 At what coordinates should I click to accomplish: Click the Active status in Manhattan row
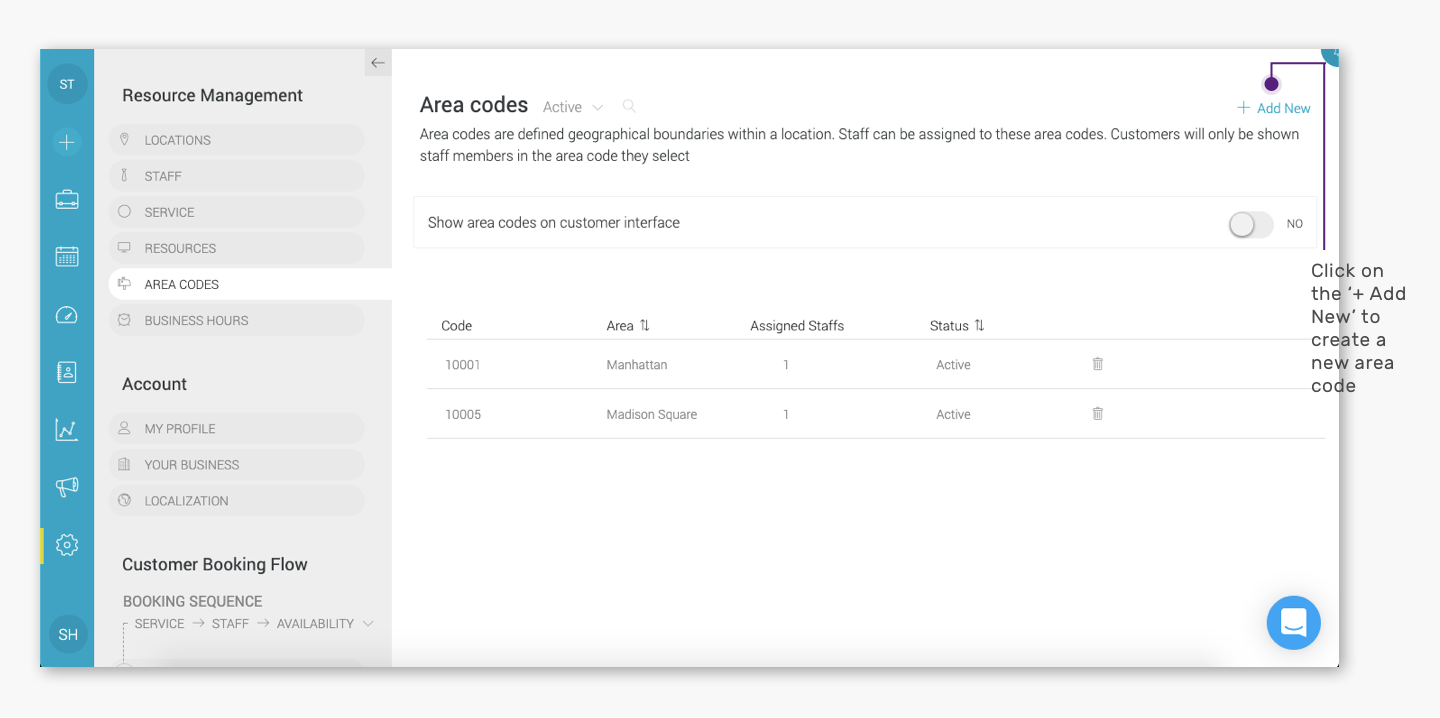[x=953, y=365]
